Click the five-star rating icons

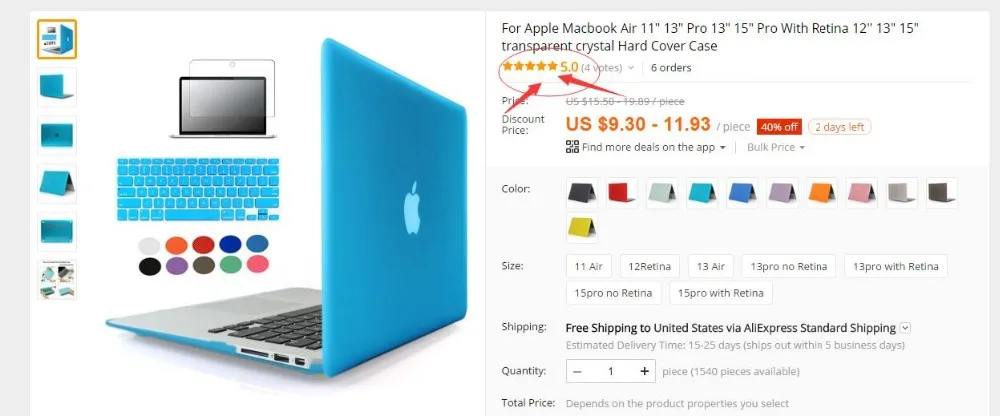(530, 66)
